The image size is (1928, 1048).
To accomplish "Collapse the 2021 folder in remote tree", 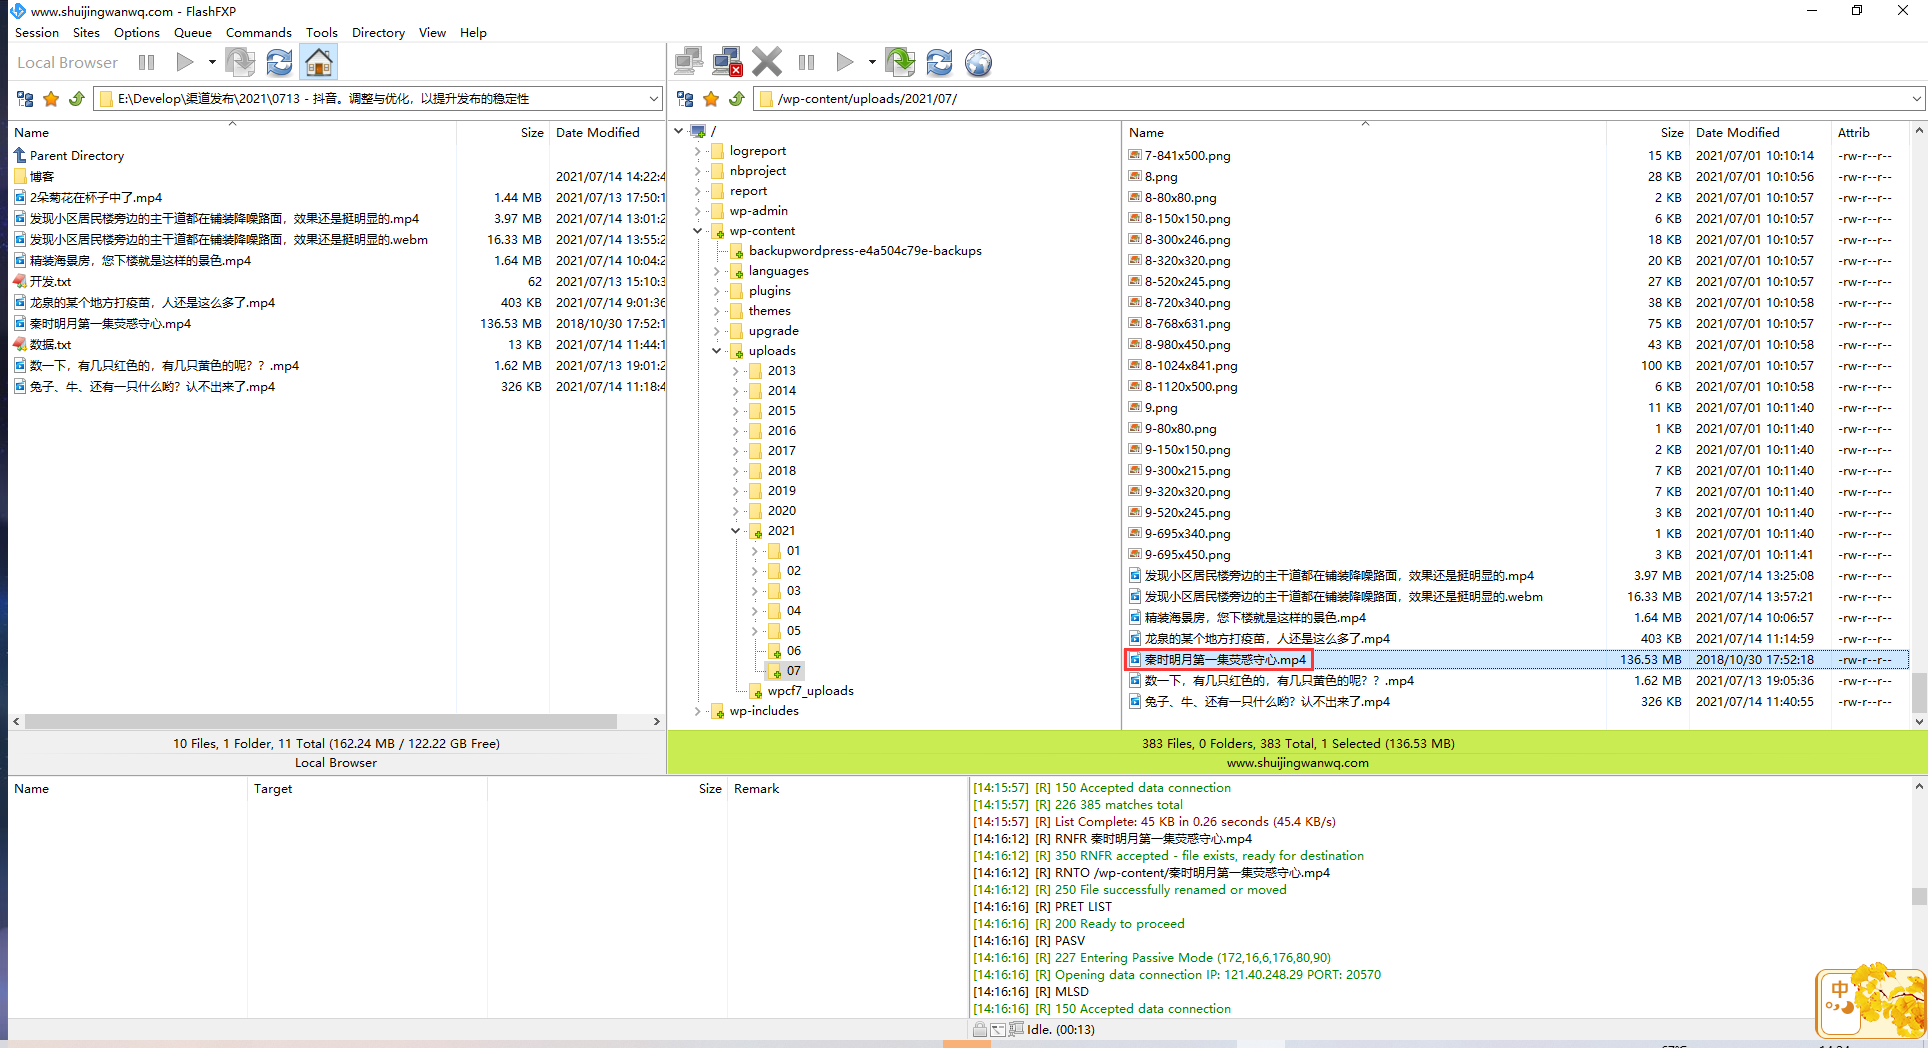I will tap(735, 531).
